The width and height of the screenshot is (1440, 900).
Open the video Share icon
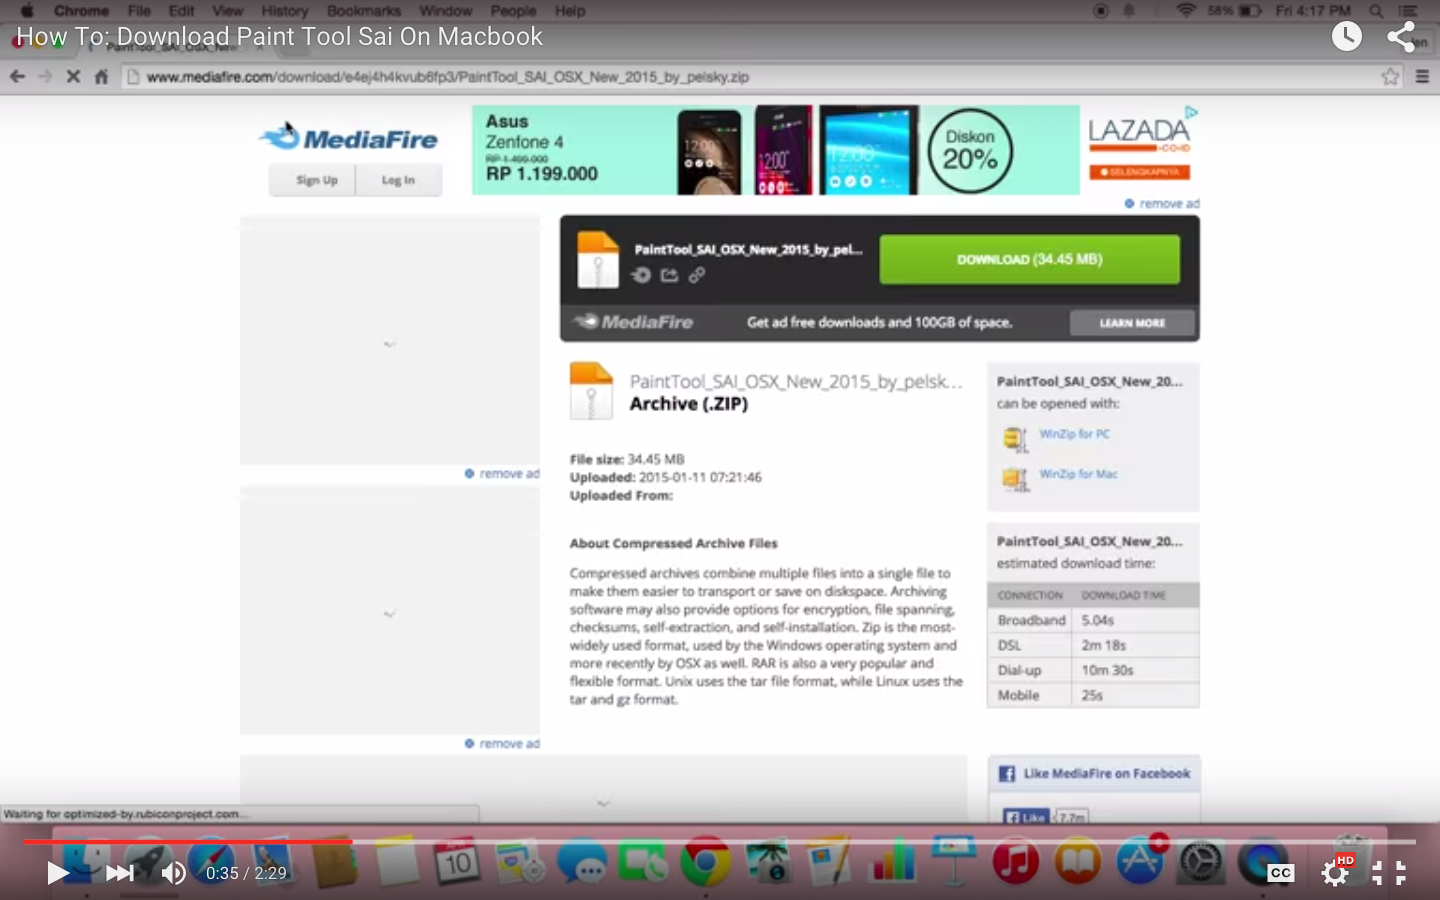(1401, 37)
